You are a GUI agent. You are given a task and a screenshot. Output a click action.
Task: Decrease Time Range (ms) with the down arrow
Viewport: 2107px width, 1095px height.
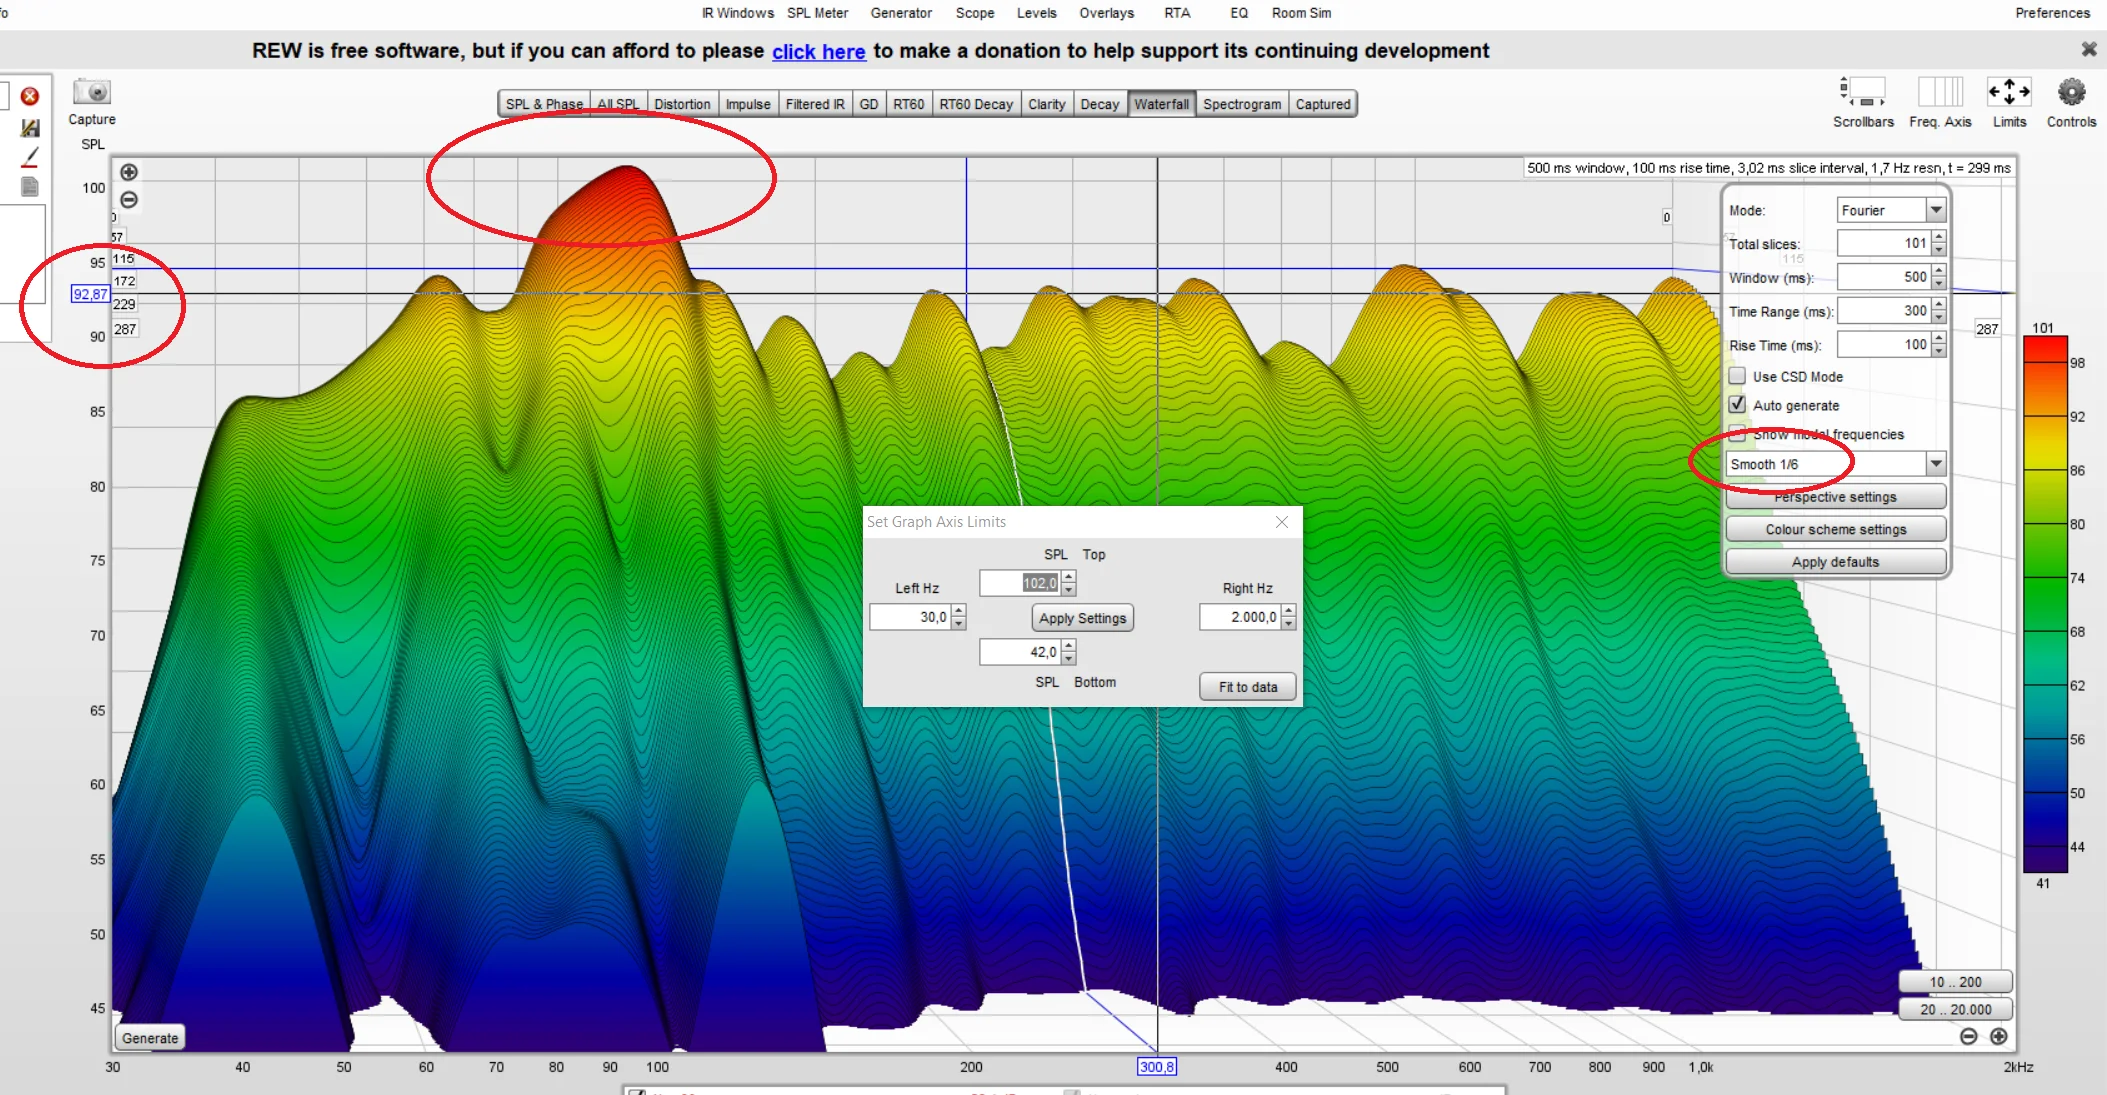(1939, 317)
